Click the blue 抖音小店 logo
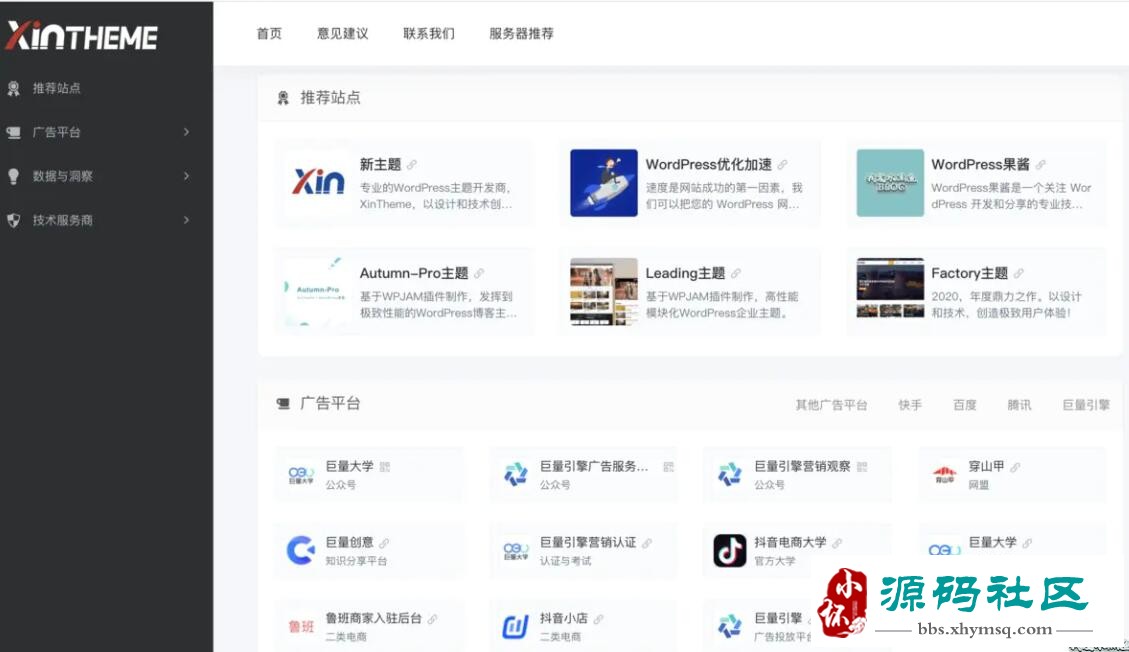This screenshot has height=652, width=1129. [516, 626]
